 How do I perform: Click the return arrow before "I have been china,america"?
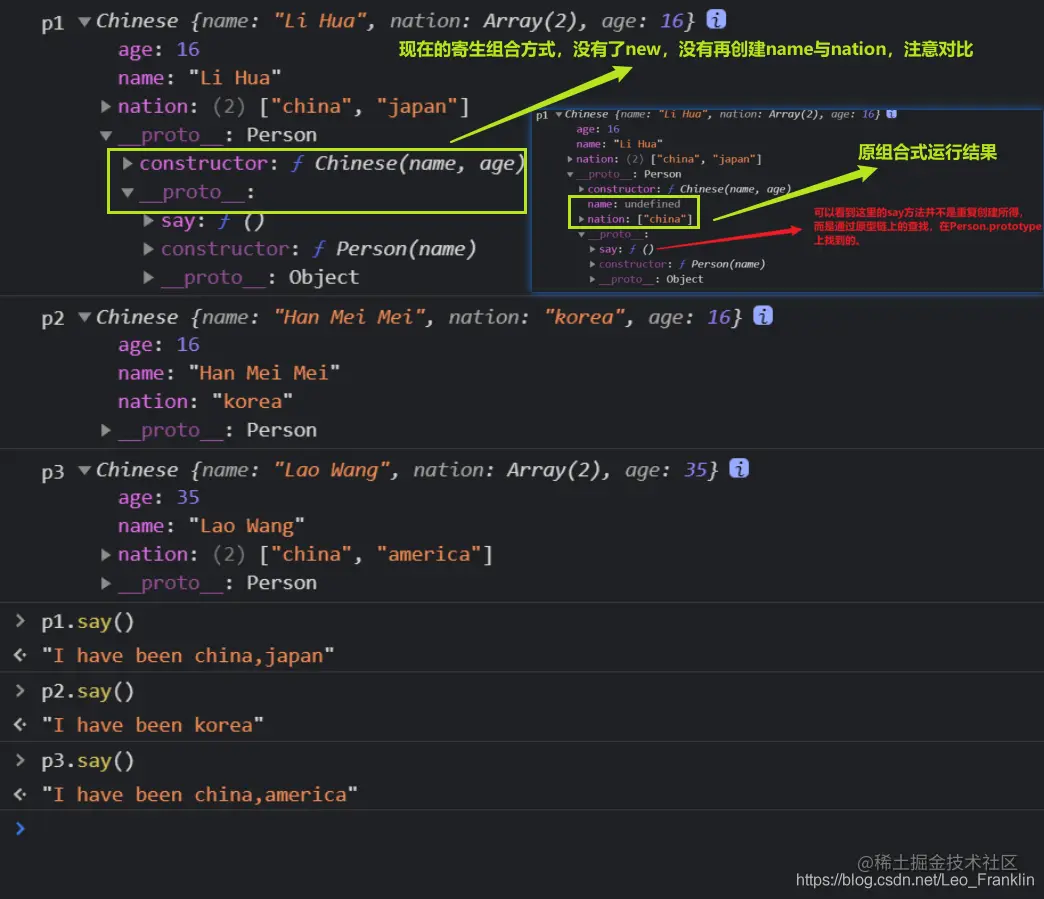20,794
